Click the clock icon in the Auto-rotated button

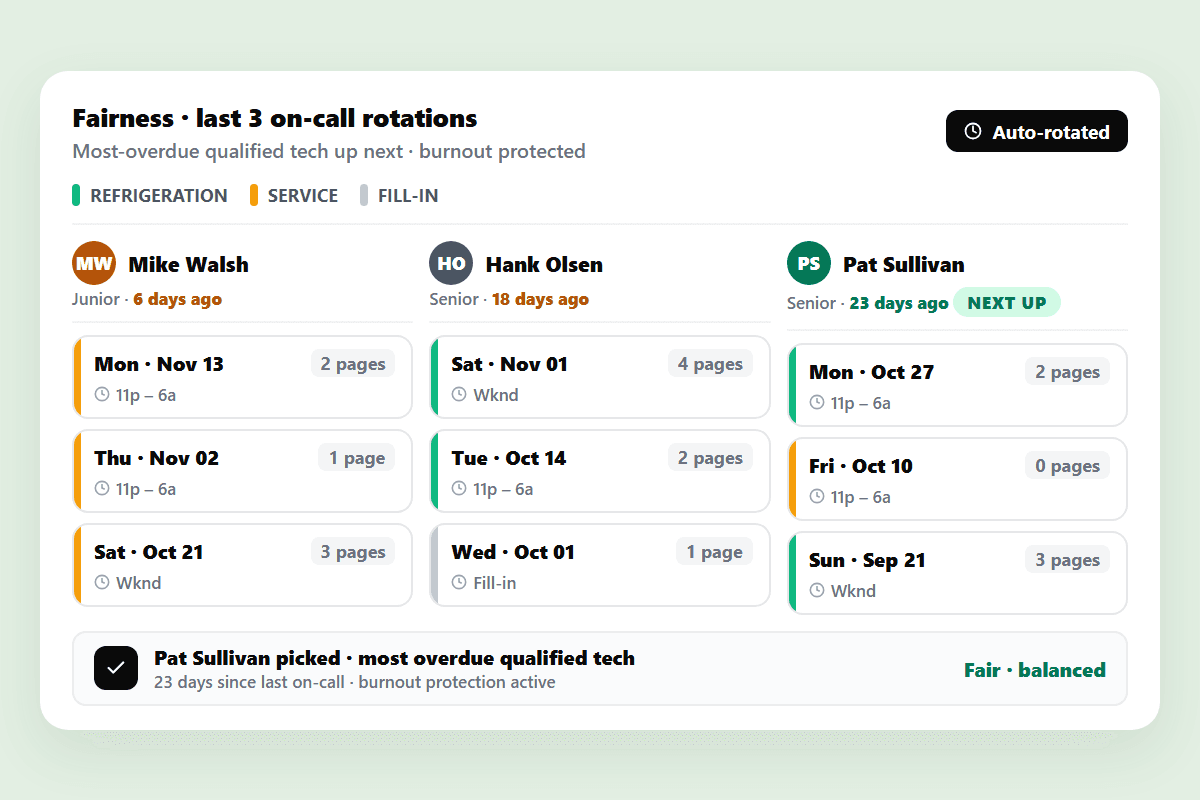(x=973, y=132)
